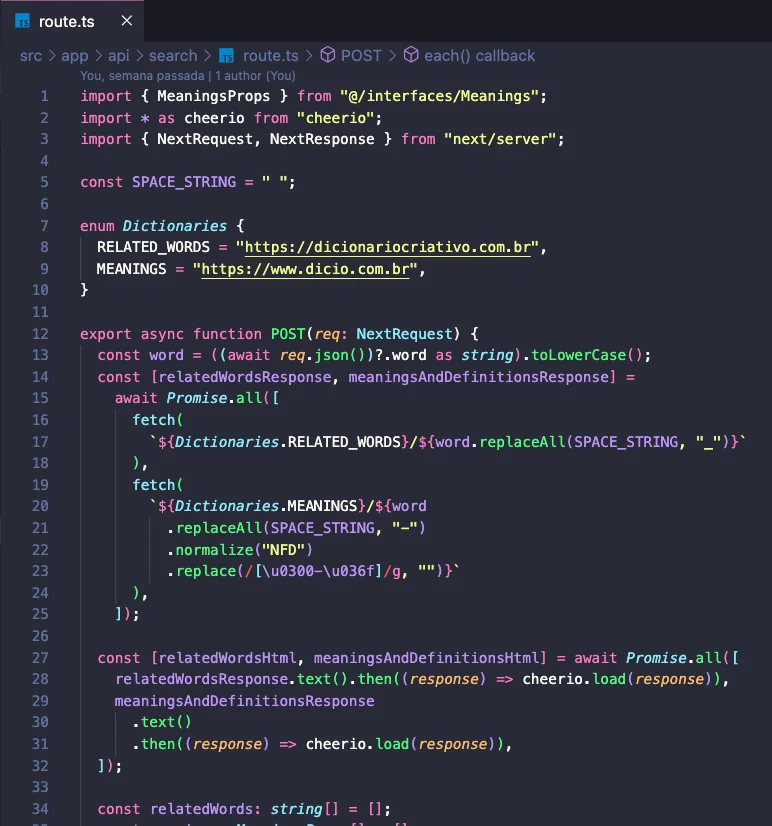Expand the chevron after api in the breadcrumb
This screenshot has height=826, width=772.
coord(139,55)
